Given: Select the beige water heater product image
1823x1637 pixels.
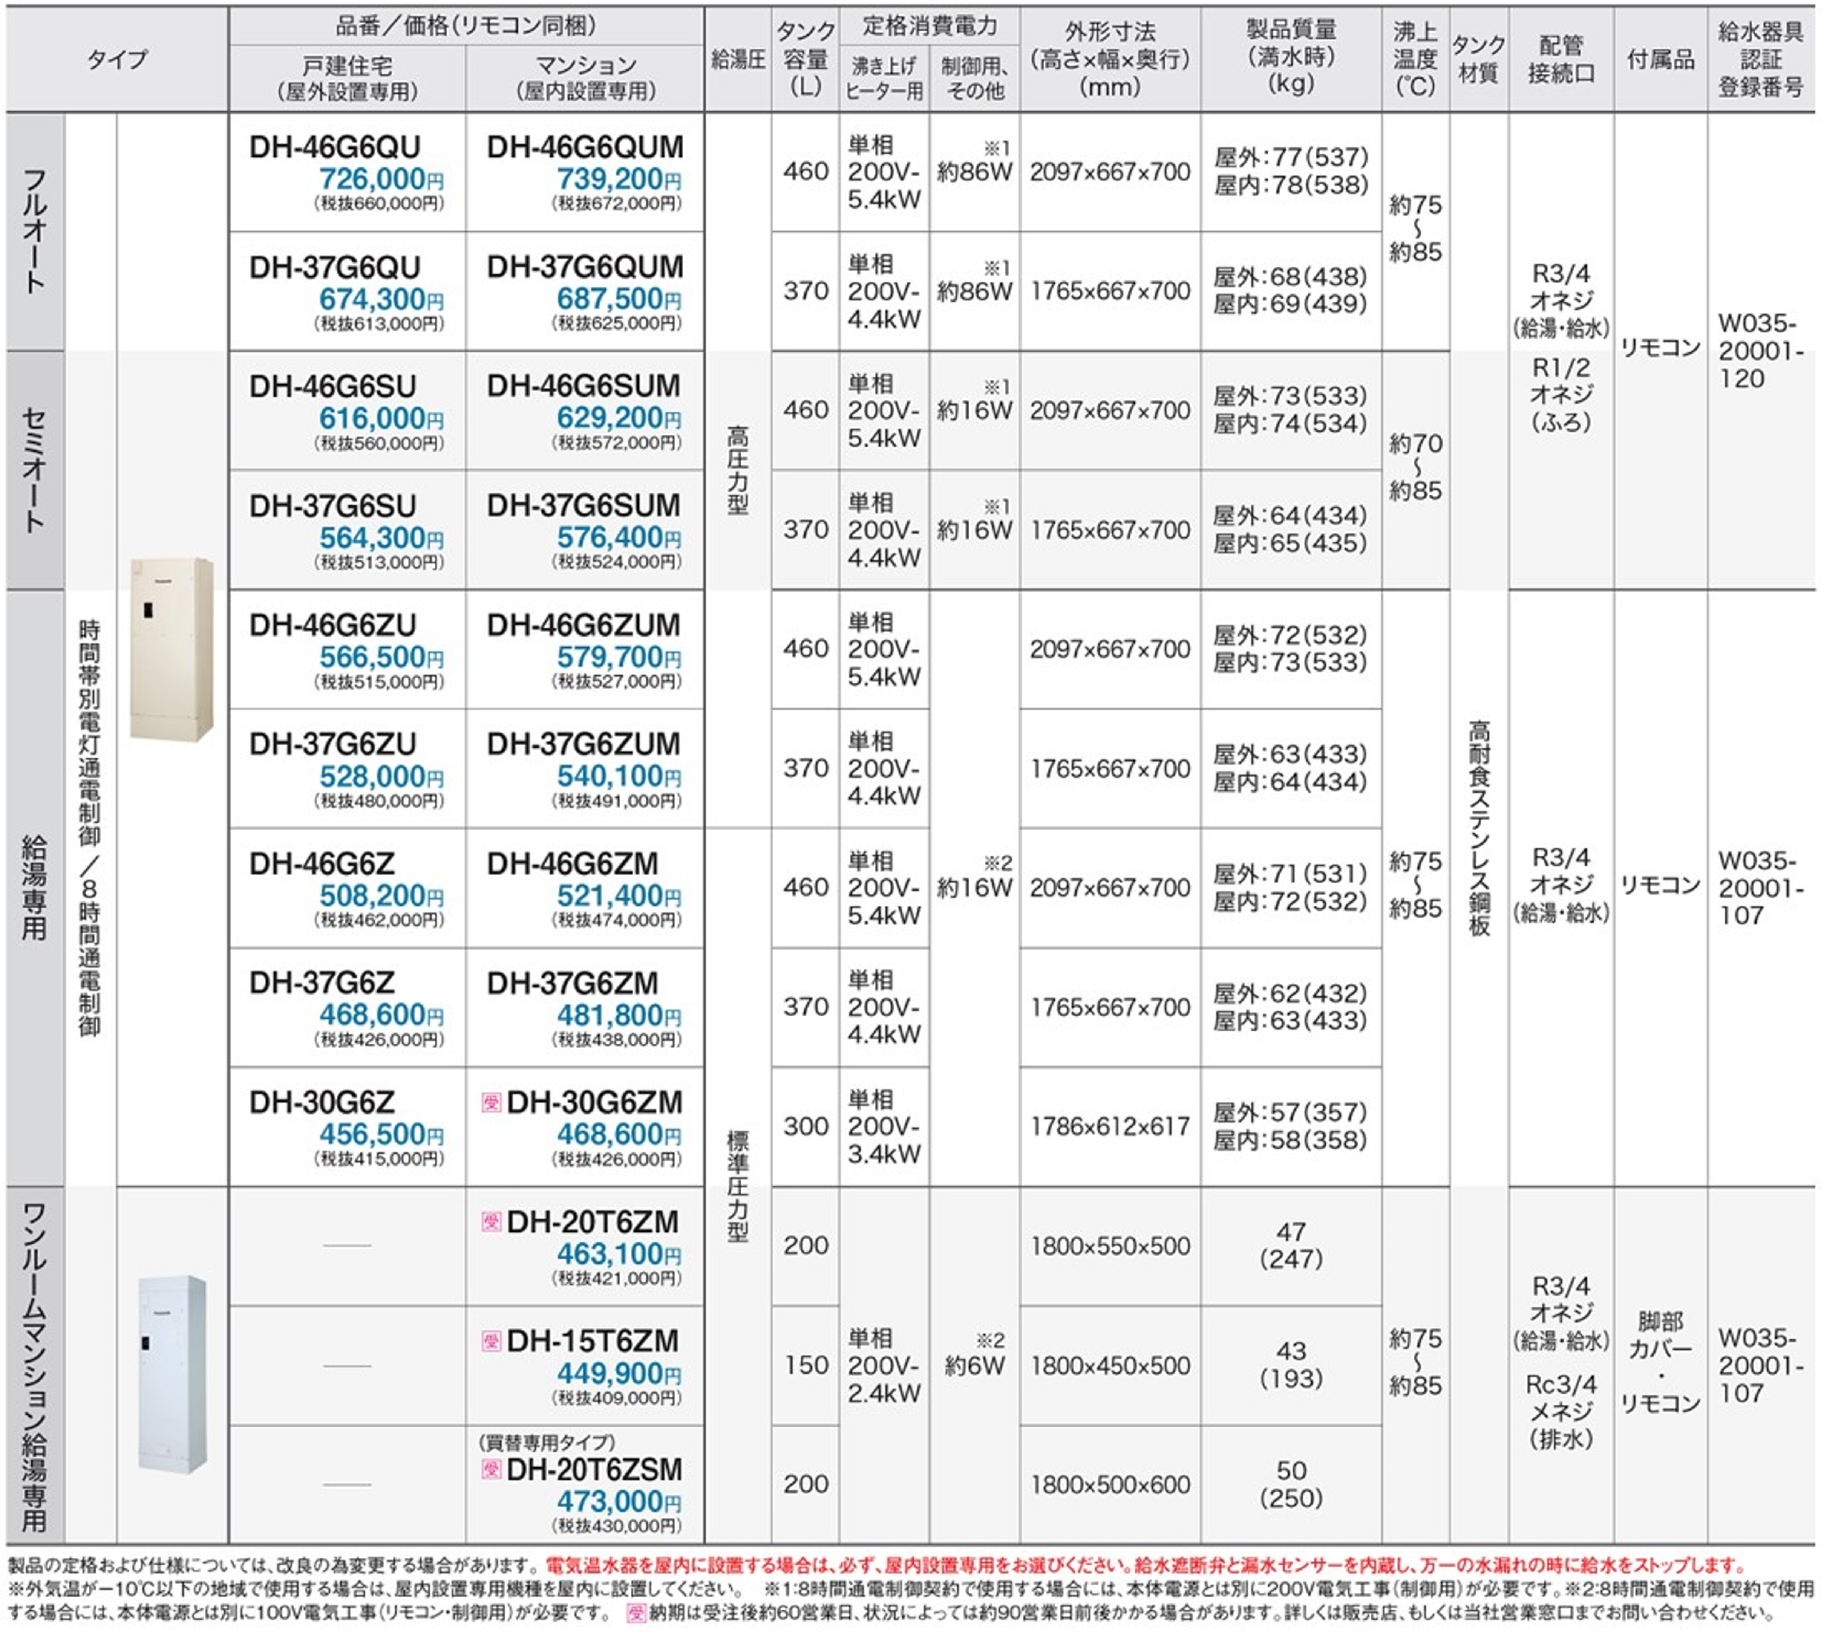Looking at the screenshot, I should 172,650.
